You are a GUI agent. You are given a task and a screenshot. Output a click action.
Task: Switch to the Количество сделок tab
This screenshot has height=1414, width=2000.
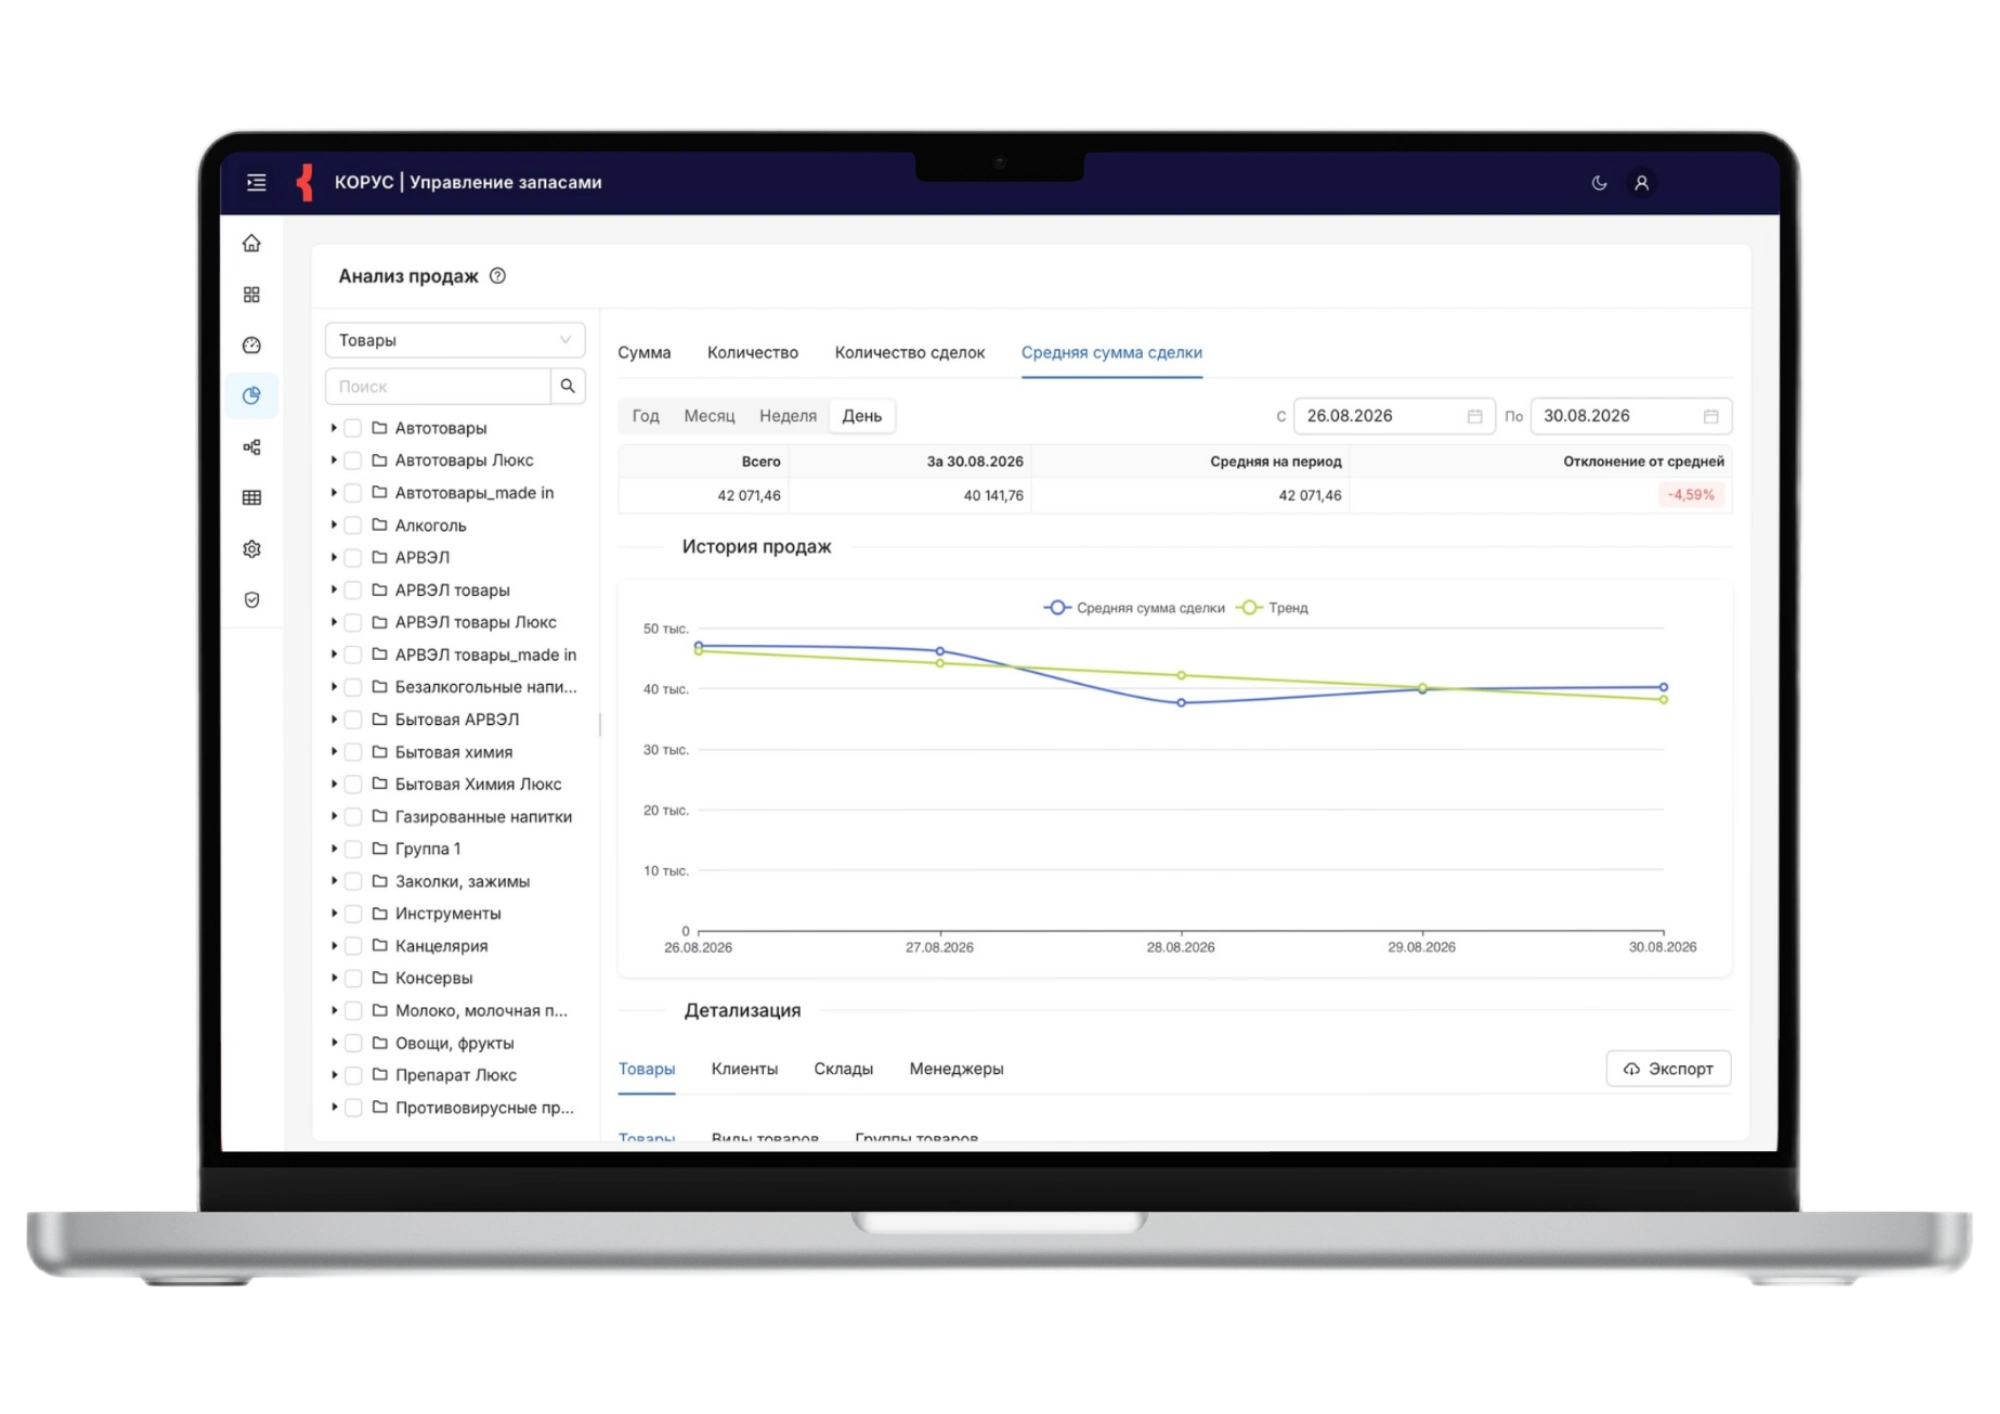click(x=910, y=353)
